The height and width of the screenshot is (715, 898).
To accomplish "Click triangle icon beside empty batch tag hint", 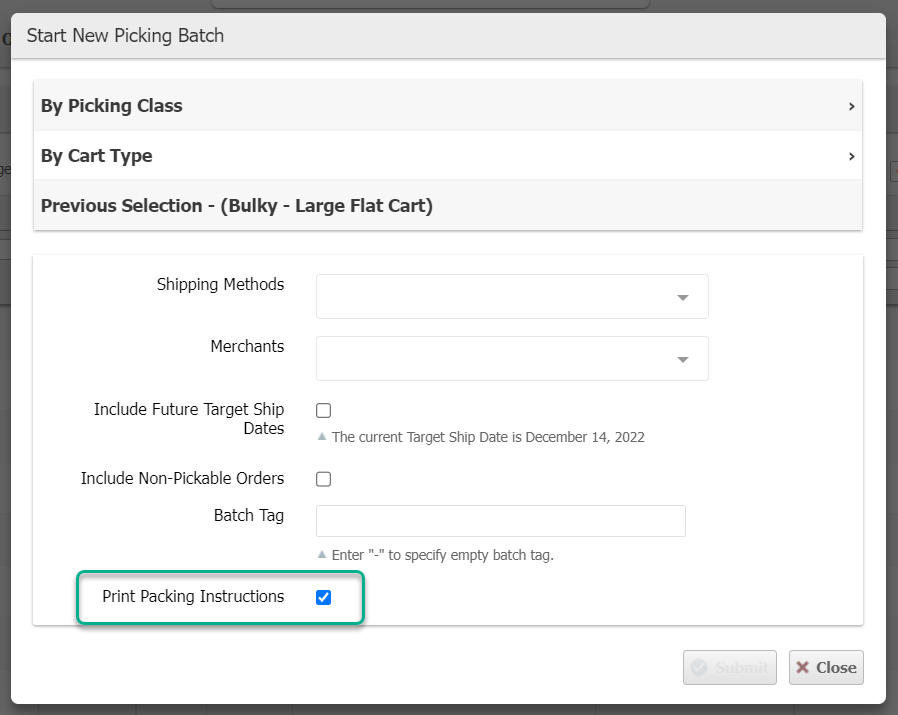I will coord(322,555).
